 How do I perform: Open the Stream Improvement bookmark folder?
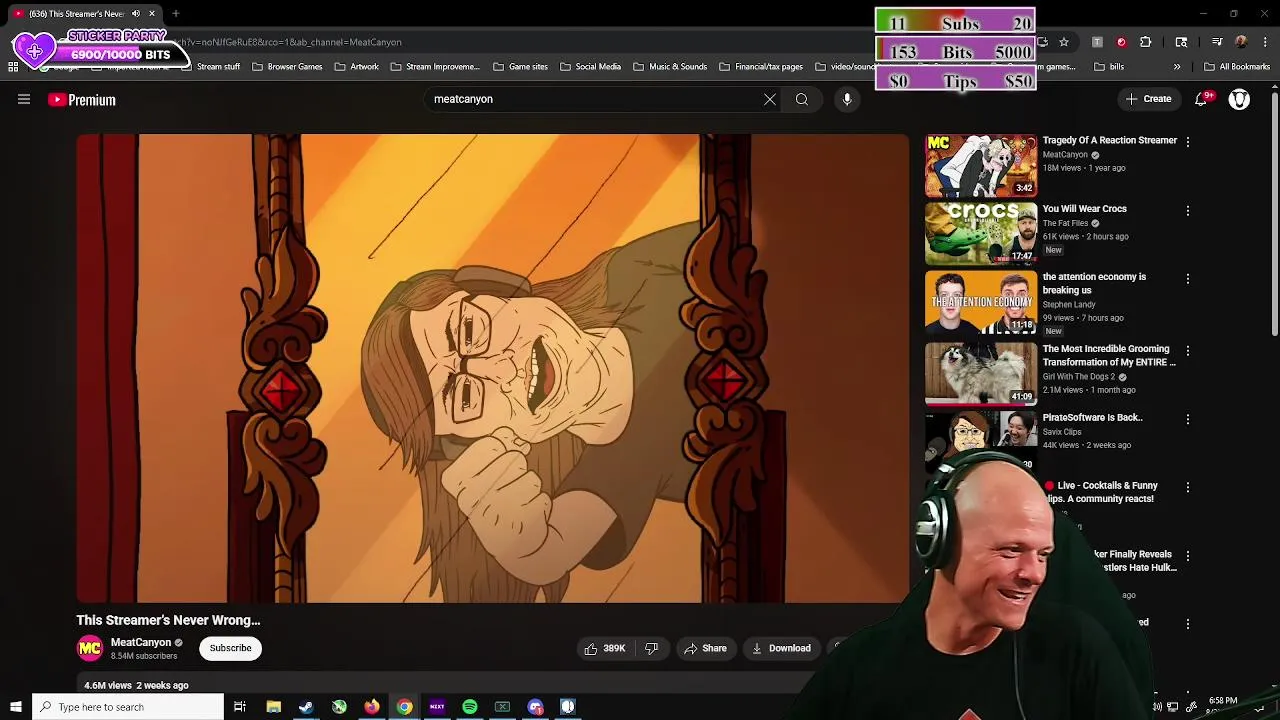pyautogui.click(x=435, y=67)
